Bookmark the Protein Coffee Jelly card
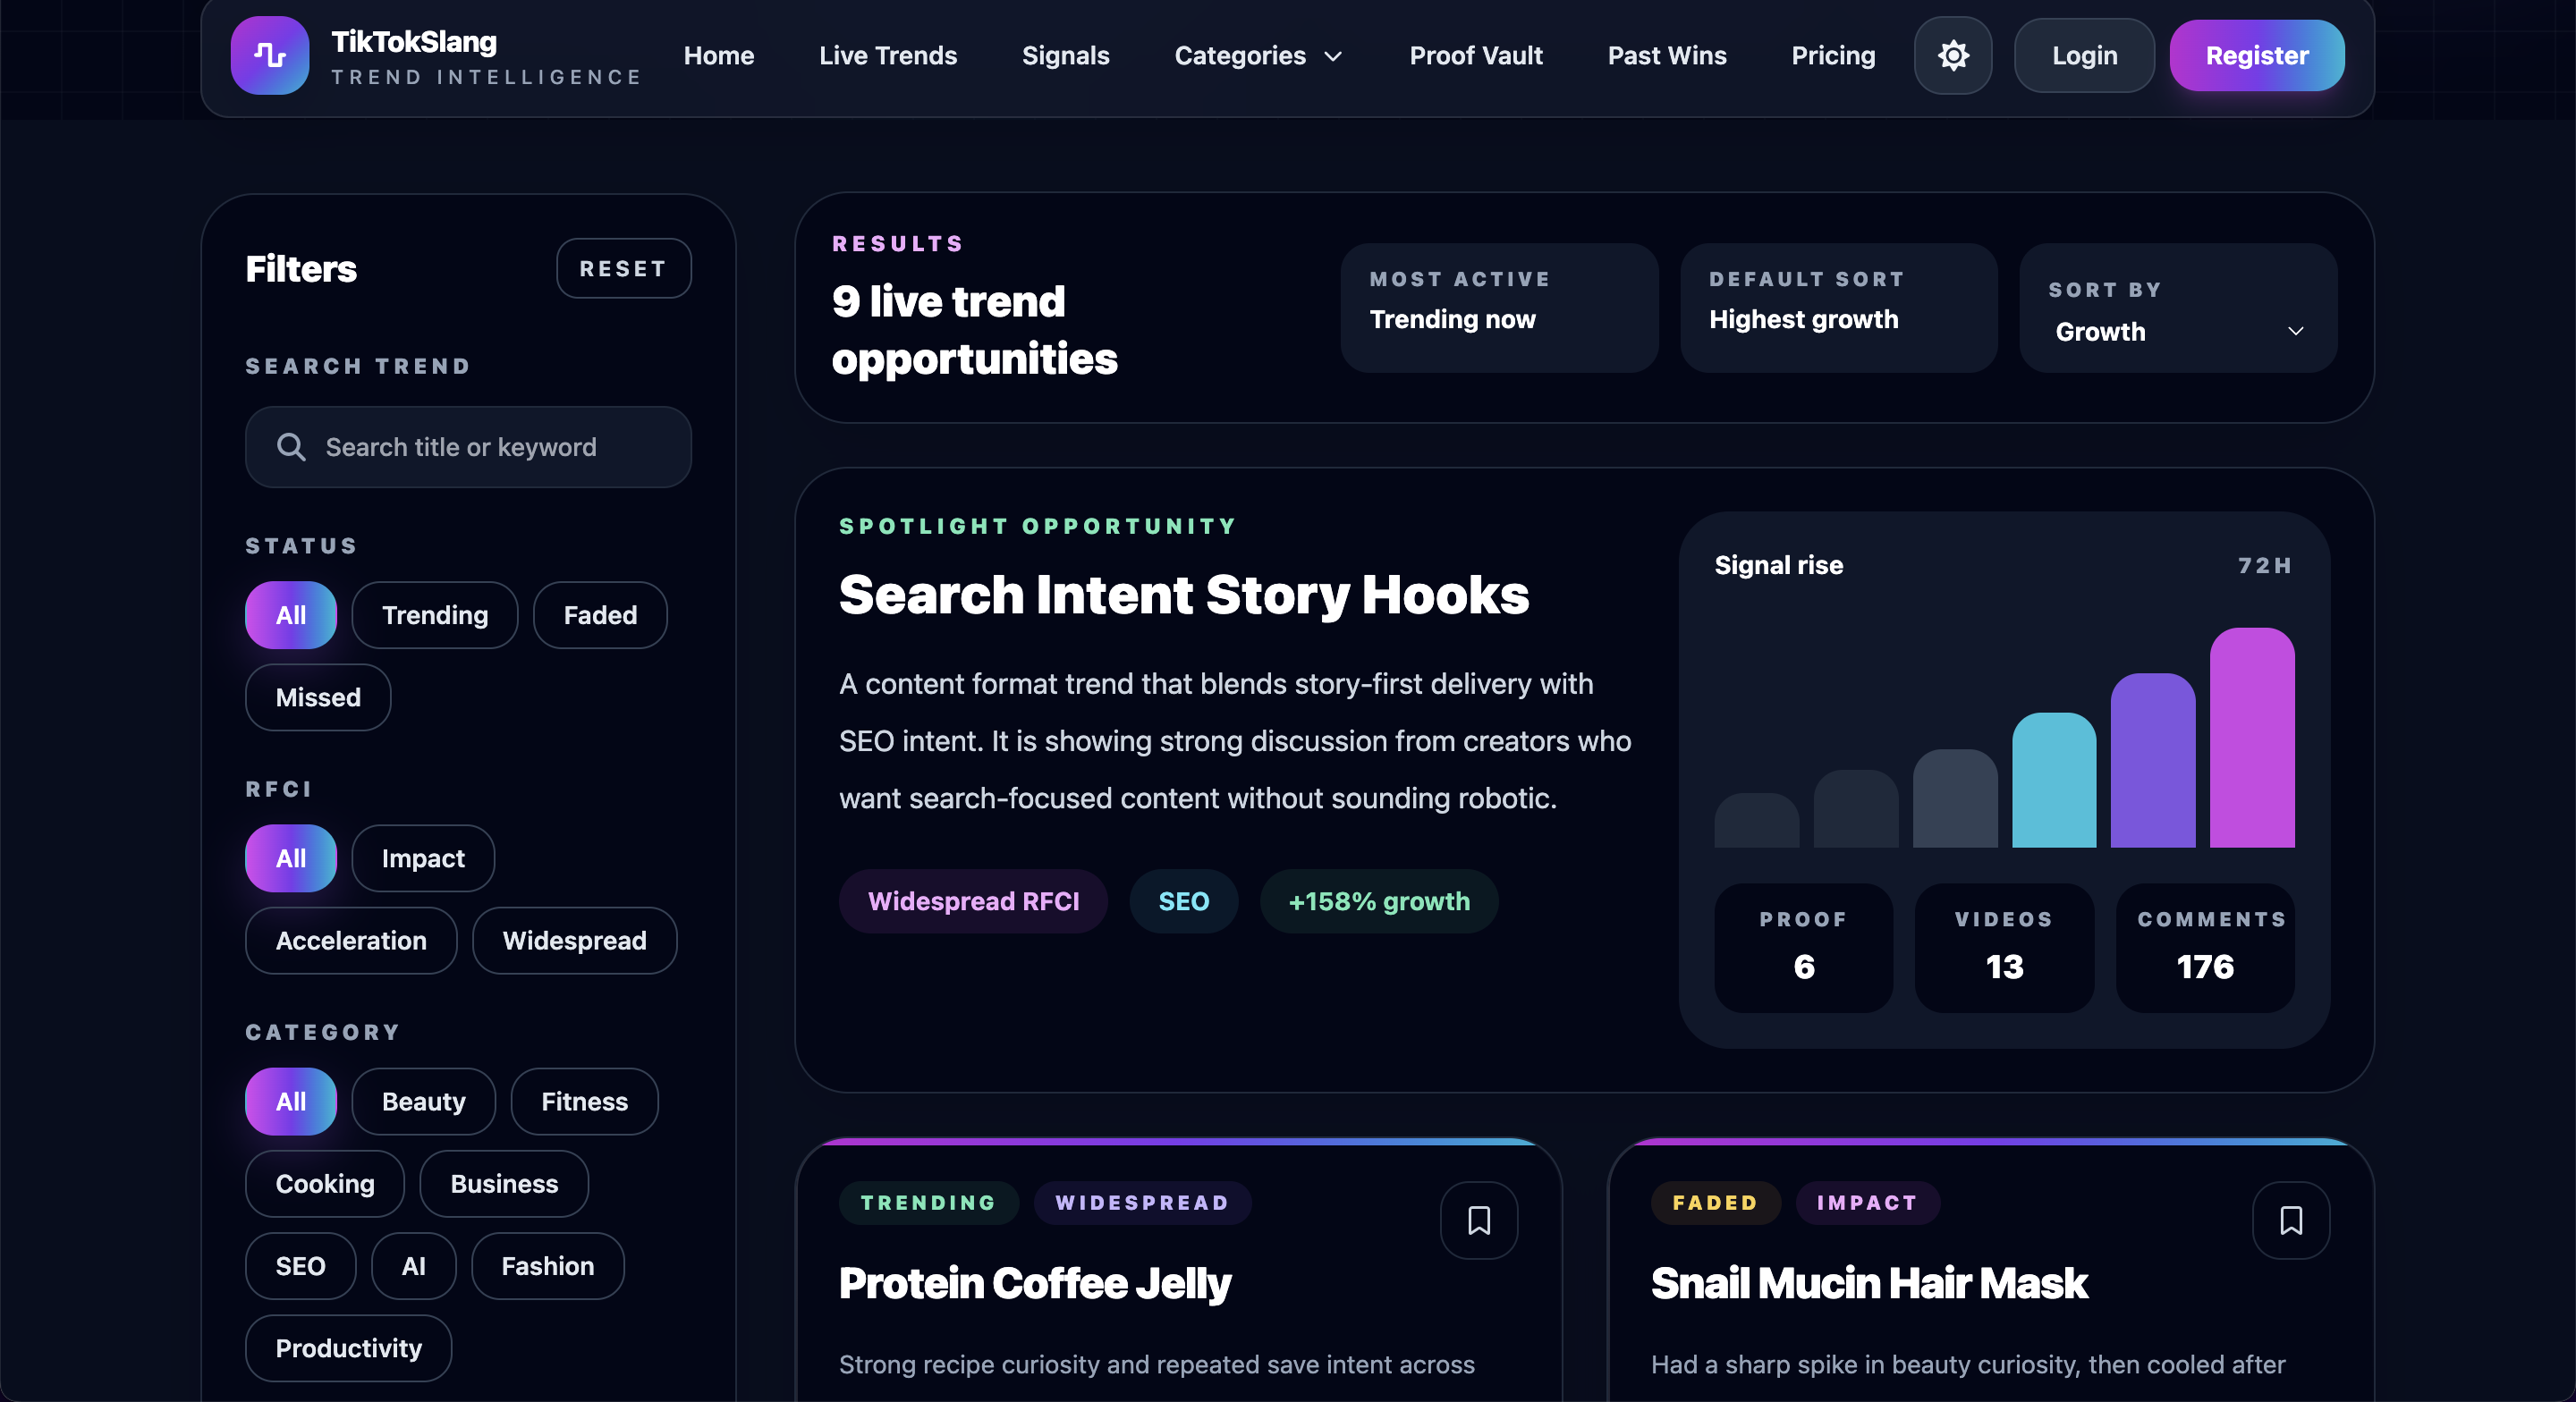Viewport: 2576px width, 1402px height. (x=1478, y=1220)
